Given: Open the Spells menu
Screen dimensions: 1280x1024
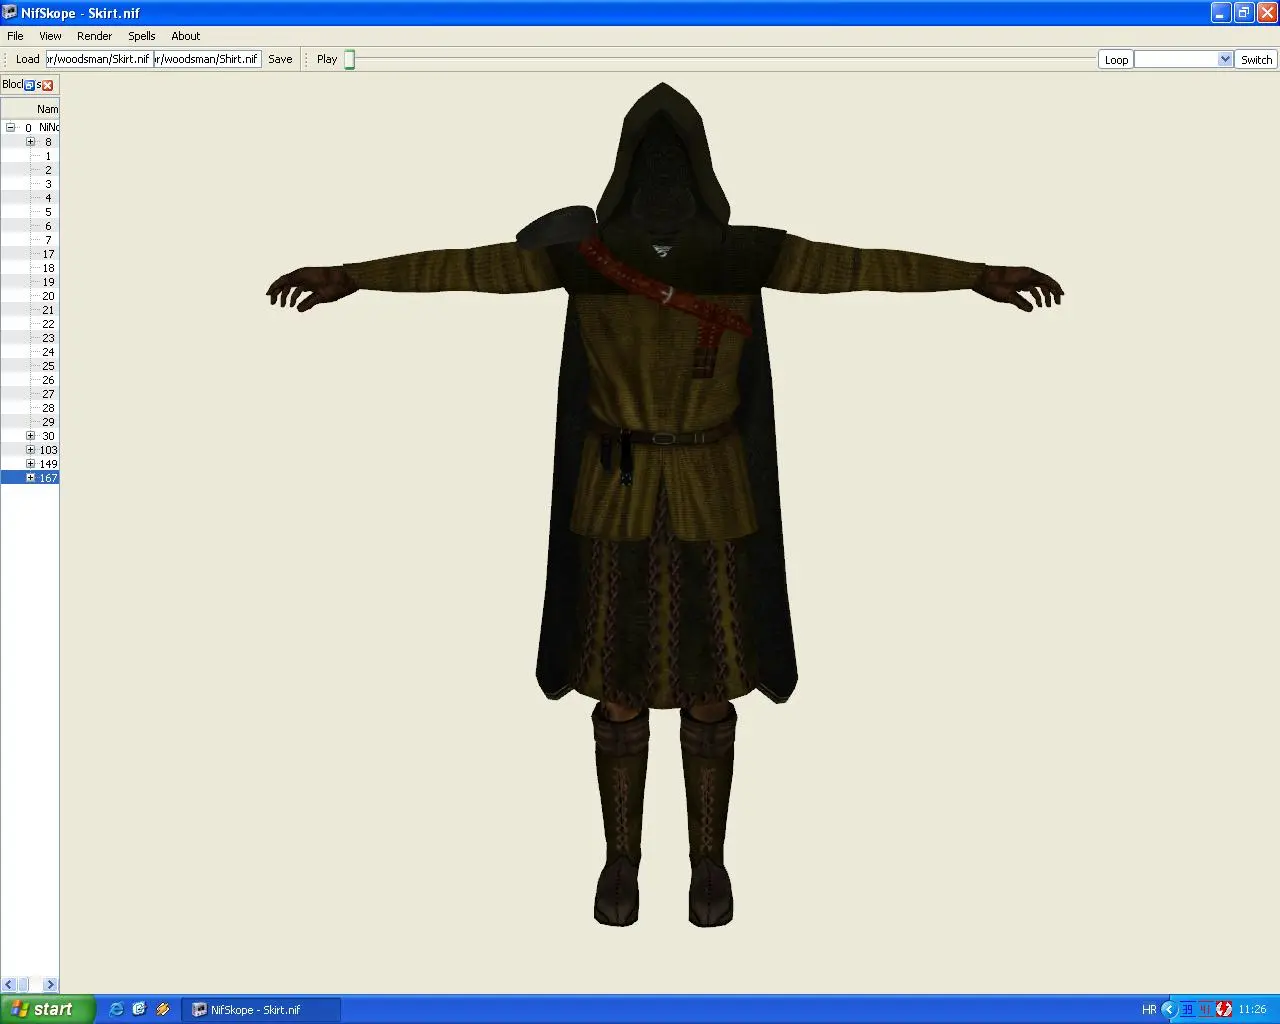Looking at the screenshot, I should coord(141,36).
